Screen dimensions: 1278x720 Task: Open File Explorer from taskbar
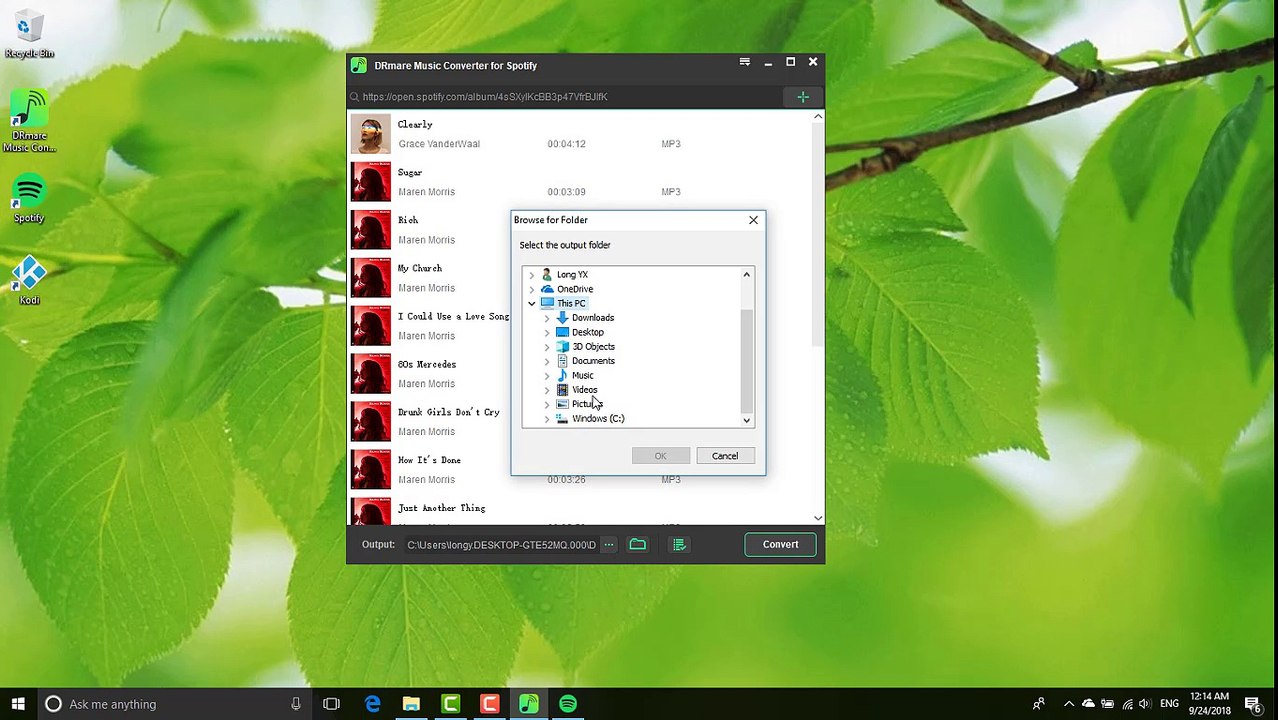411,704
